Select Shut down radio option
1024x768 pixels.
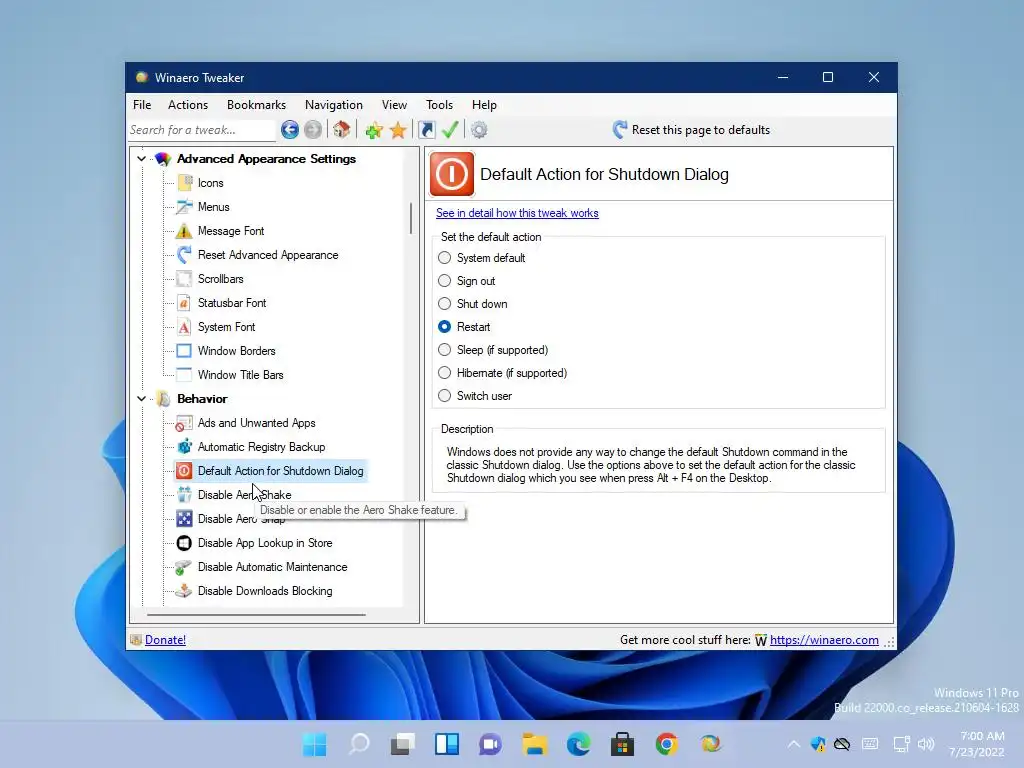[x=445, y=304]
